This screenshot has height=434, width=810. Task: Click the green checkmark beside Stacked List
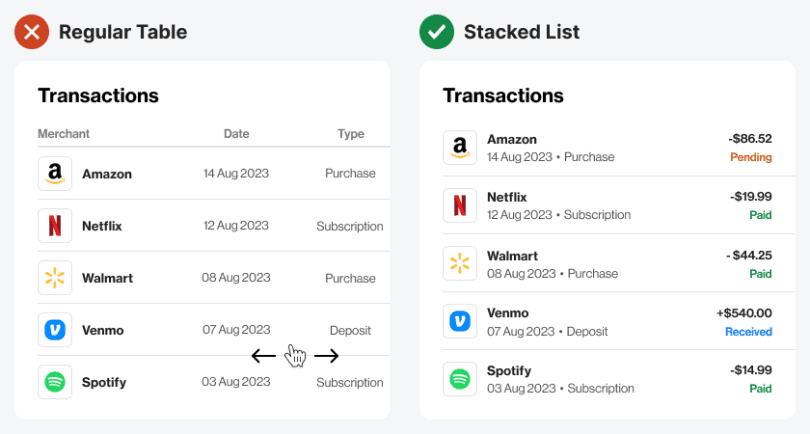tap(436, 32)
